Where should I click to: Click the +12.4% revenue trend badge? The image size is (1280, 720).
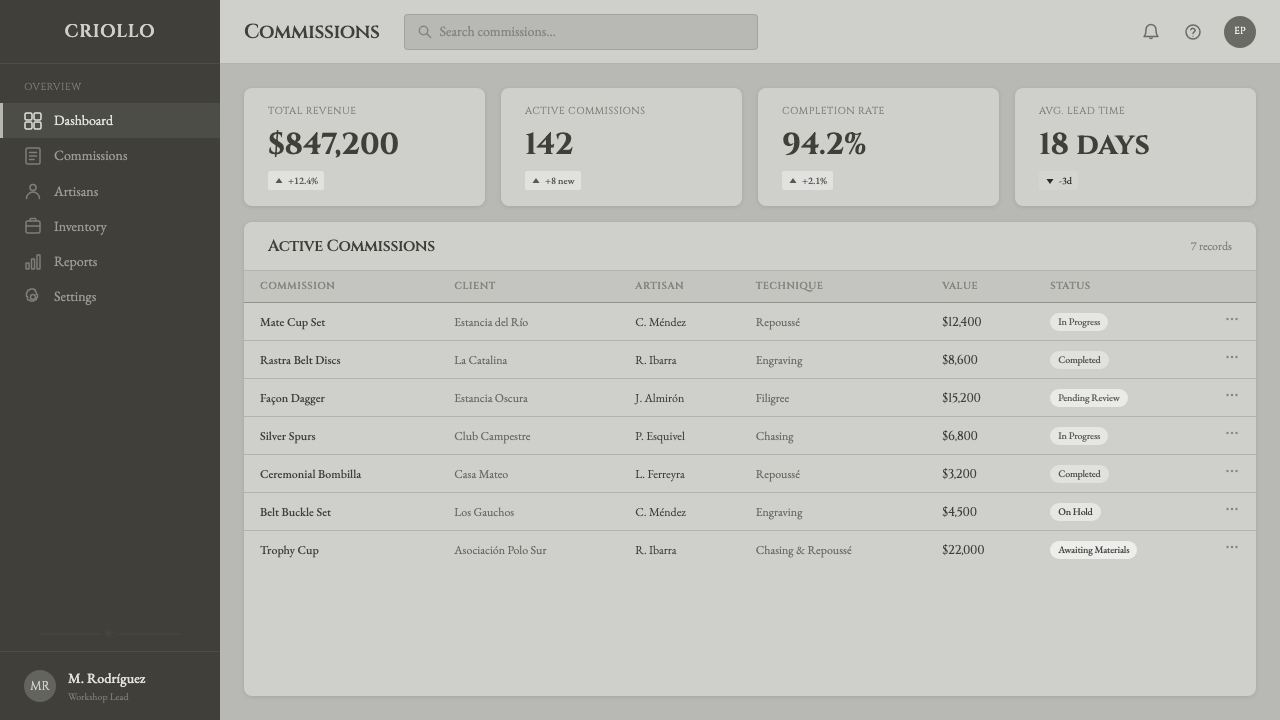pos(296,181)
